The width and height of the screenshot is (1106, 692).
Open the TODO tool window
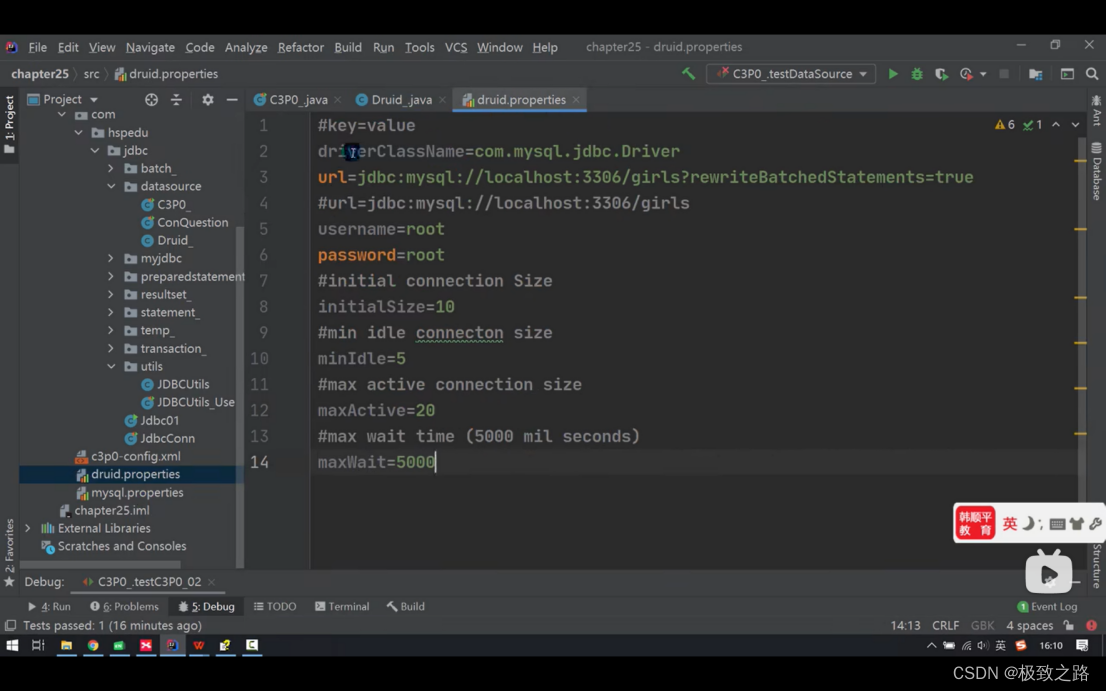[275, 607]
